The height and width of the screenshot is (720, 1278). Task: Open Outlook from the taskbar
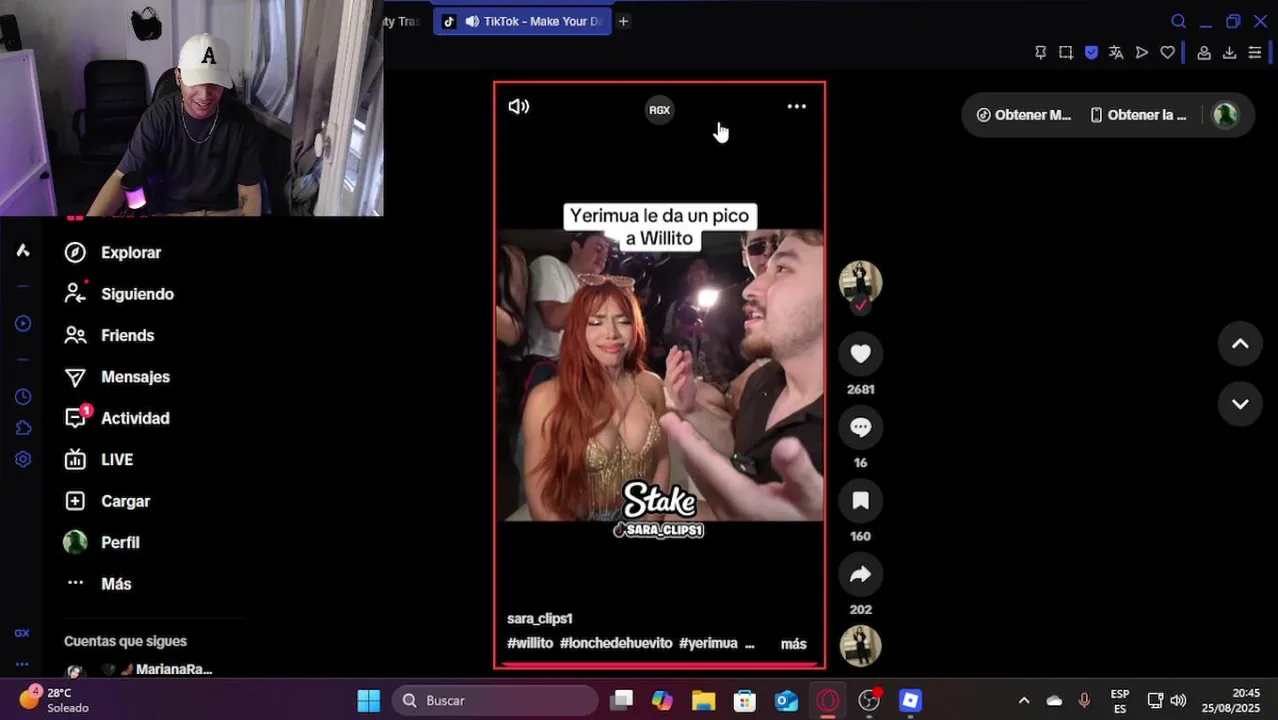[787, 700]
